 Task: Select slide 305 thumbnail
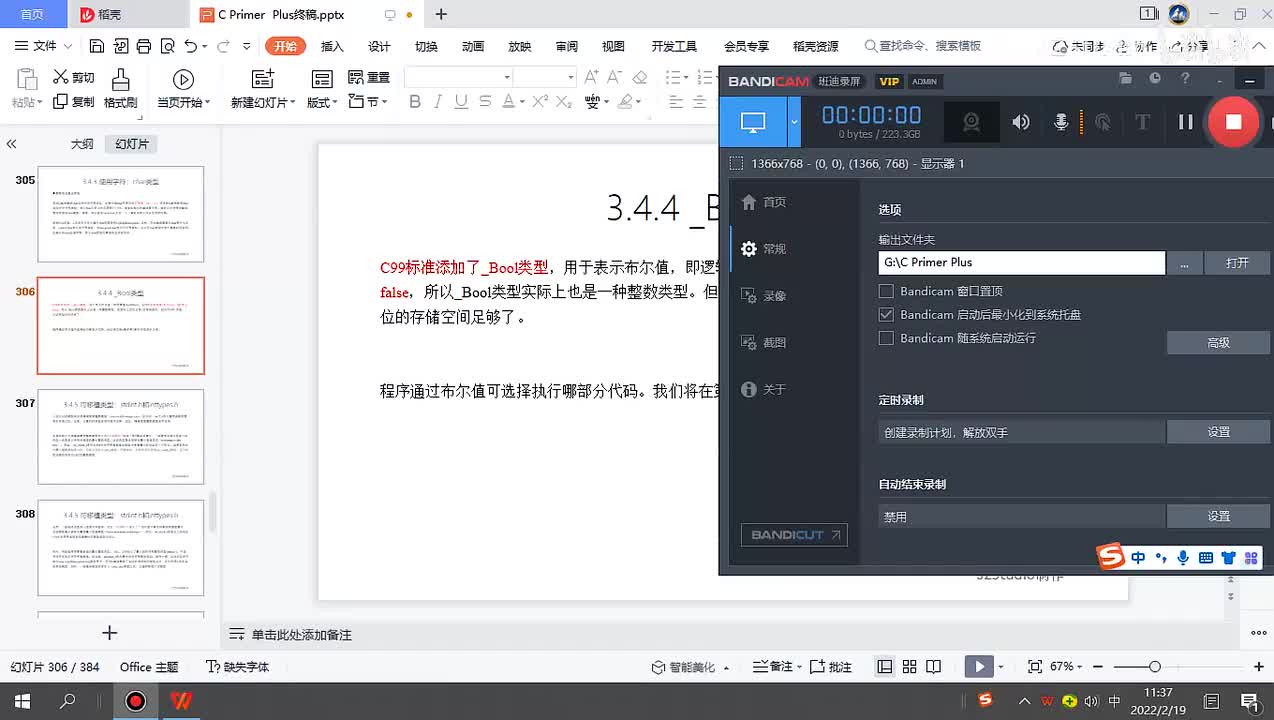point(120,214)
